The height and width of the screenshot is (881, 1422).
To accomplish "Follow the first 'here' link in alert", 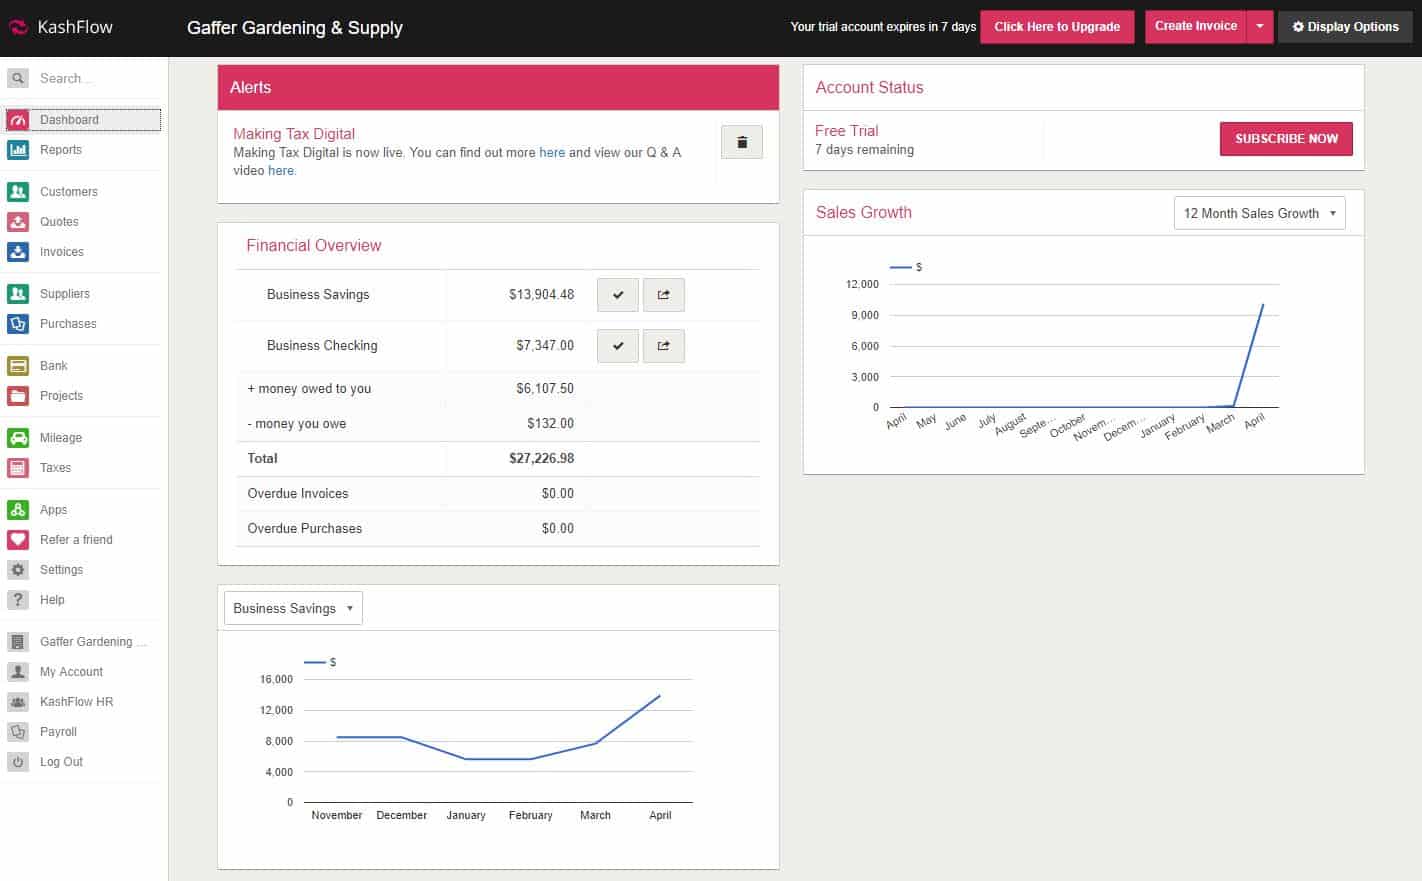I will click(x=552, y=153).
